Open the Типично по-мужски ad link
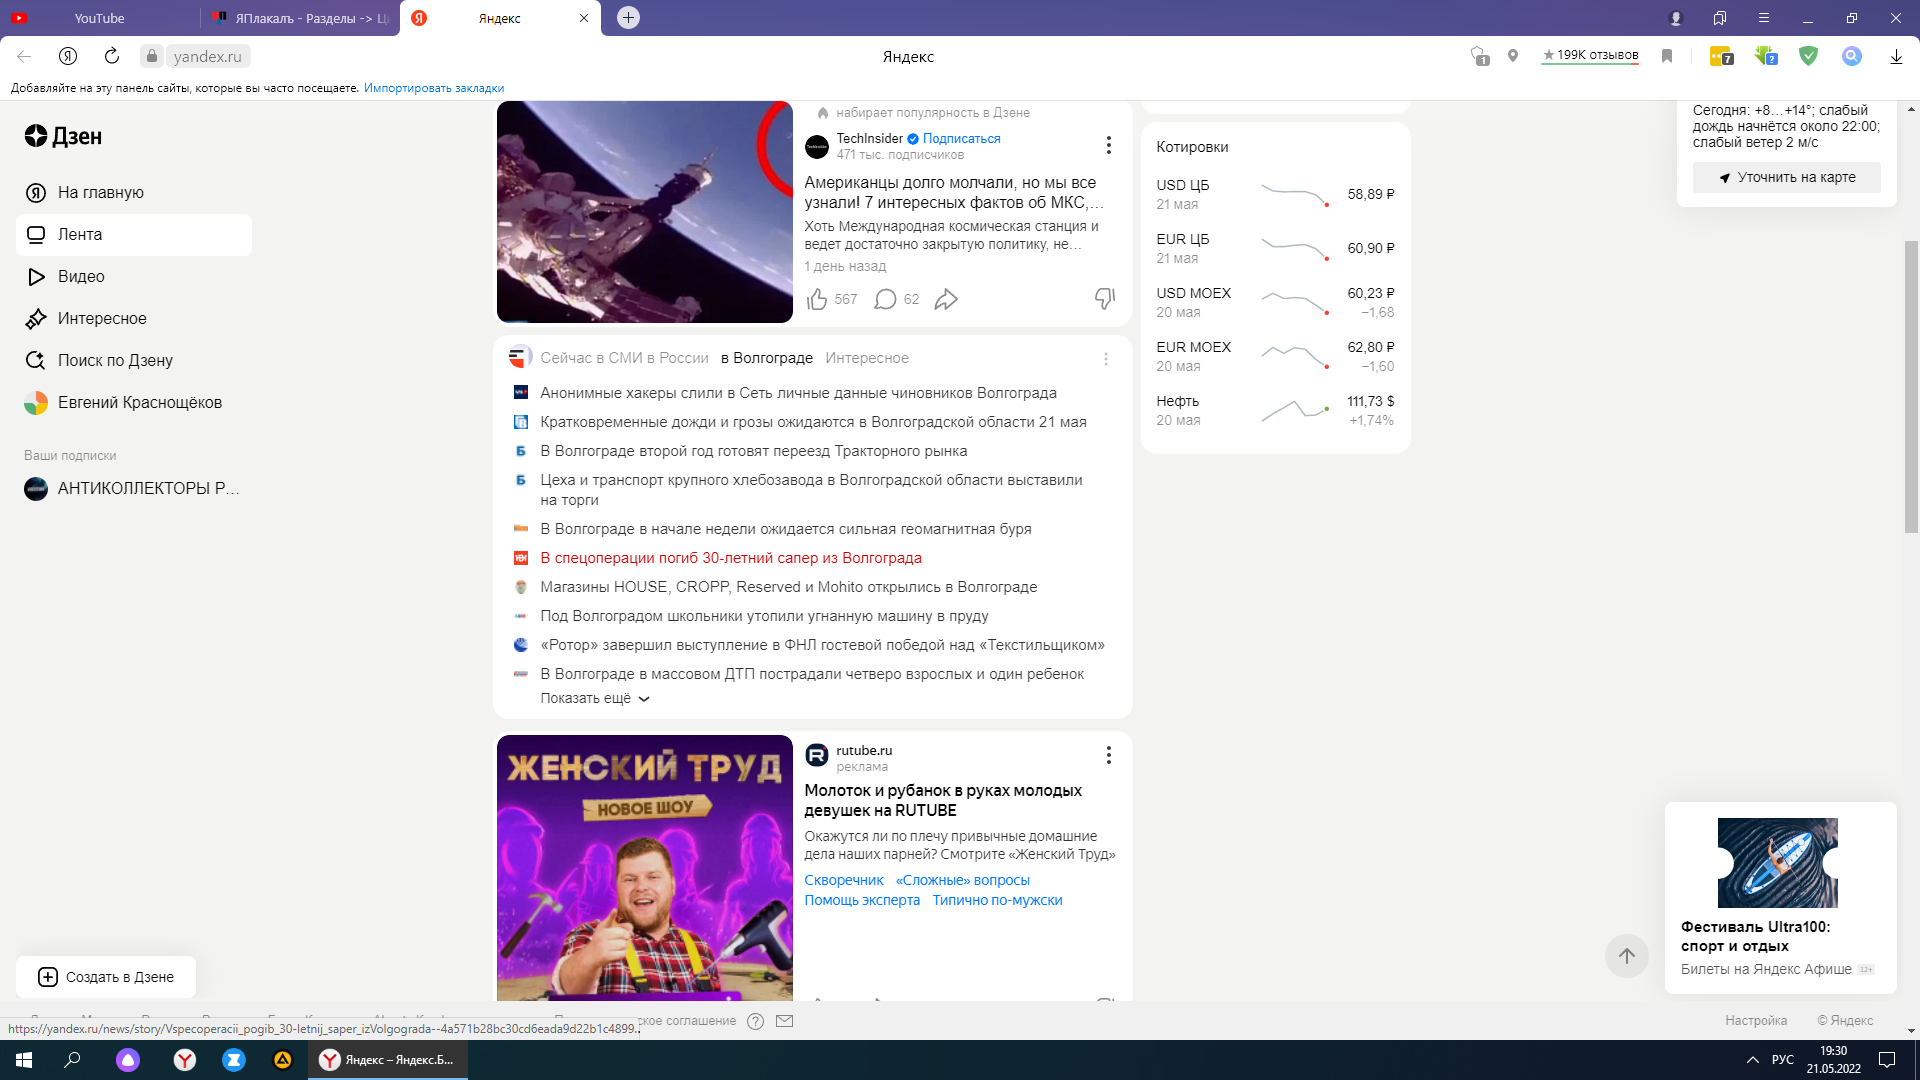 coord(997,901)
